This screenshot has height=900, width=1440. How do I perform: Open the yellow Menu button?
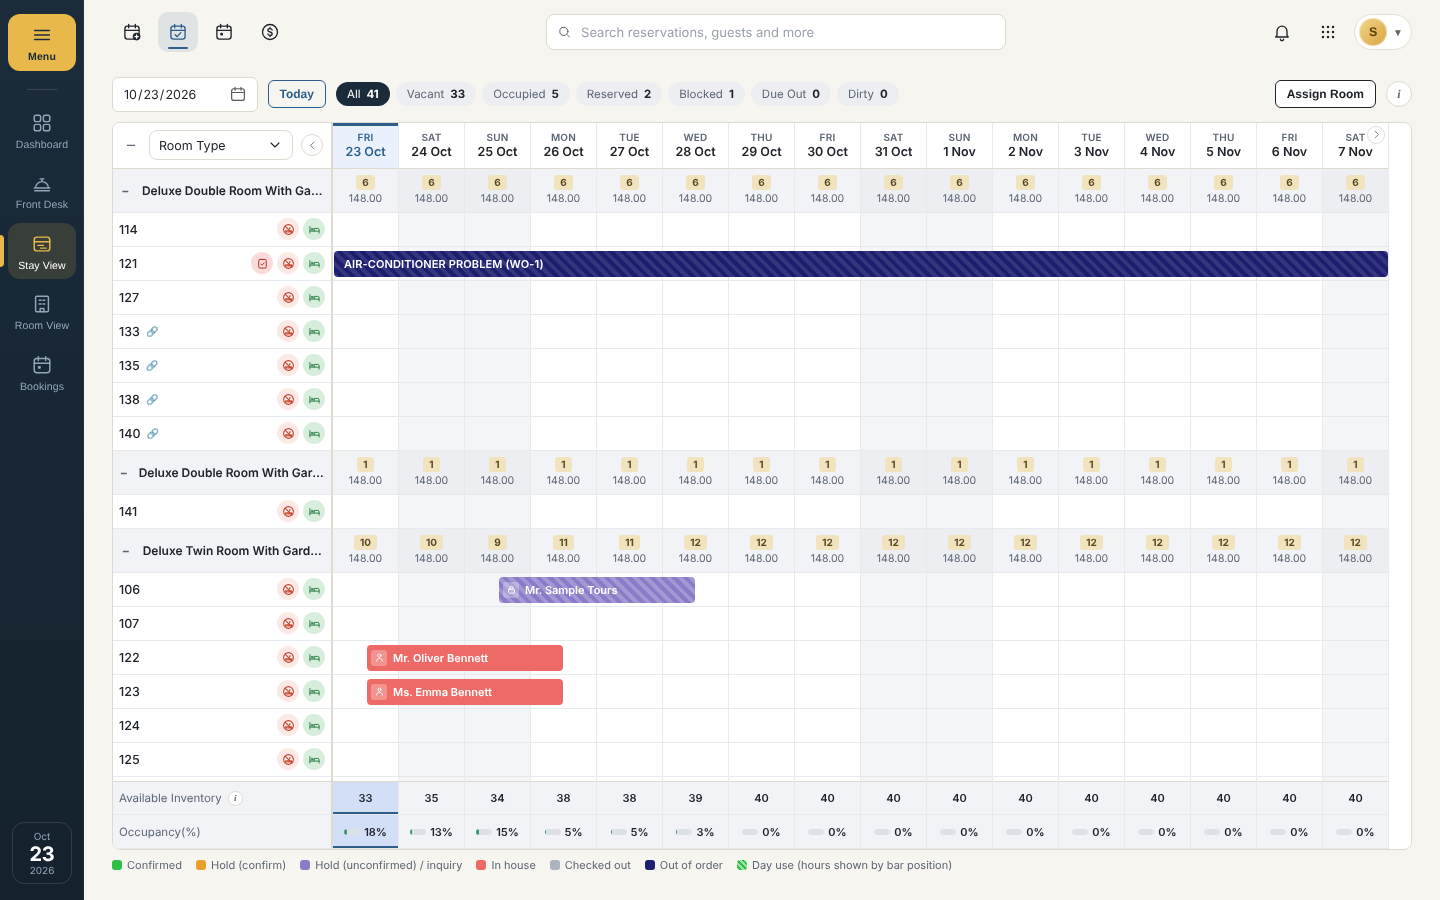(x=42, y=42)
